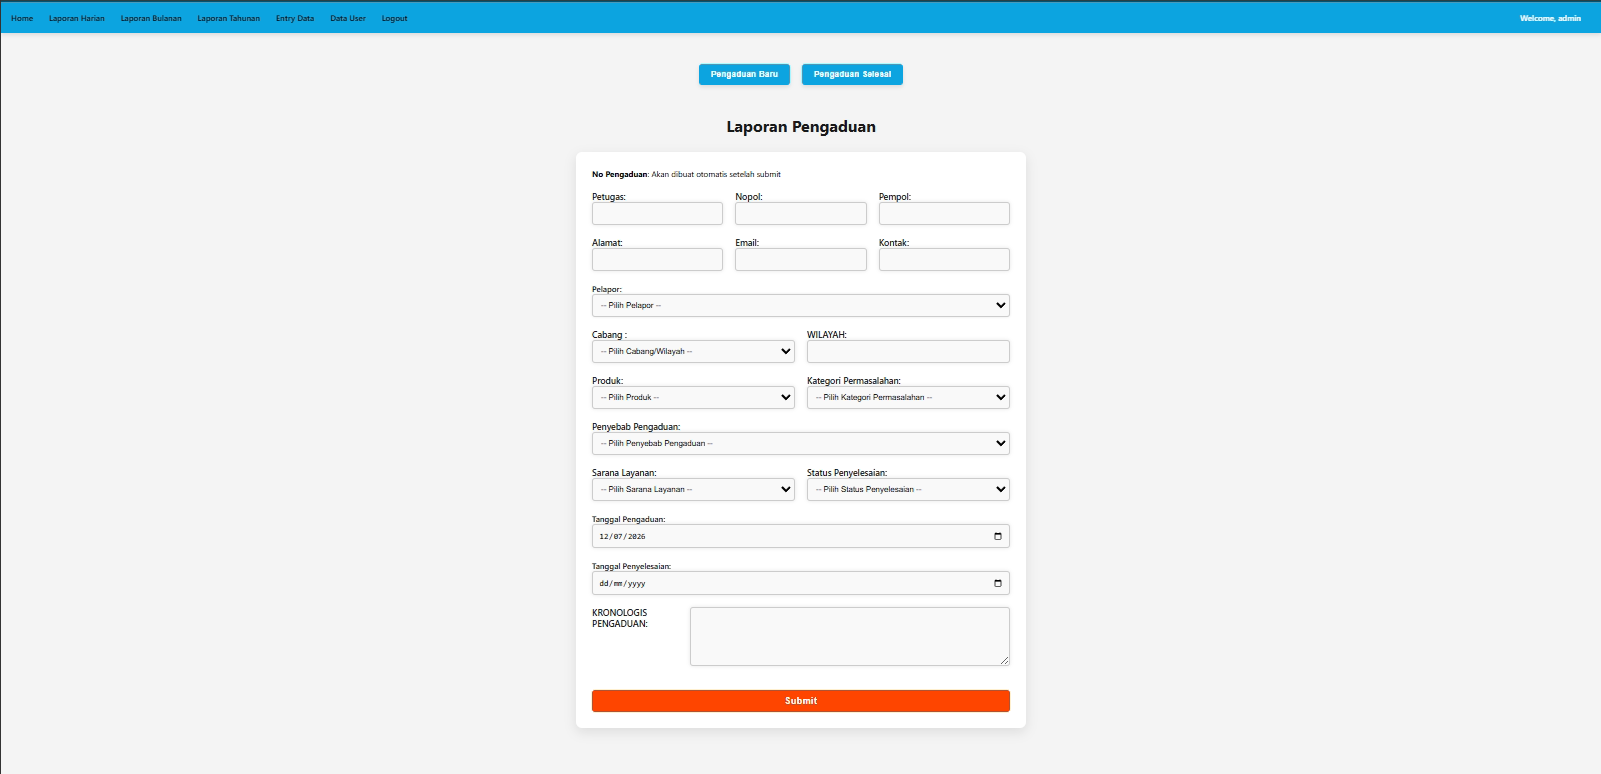Open Status Penyelesaian dropdown
This screenshot has height=774, width=1601.
[908, 489]
